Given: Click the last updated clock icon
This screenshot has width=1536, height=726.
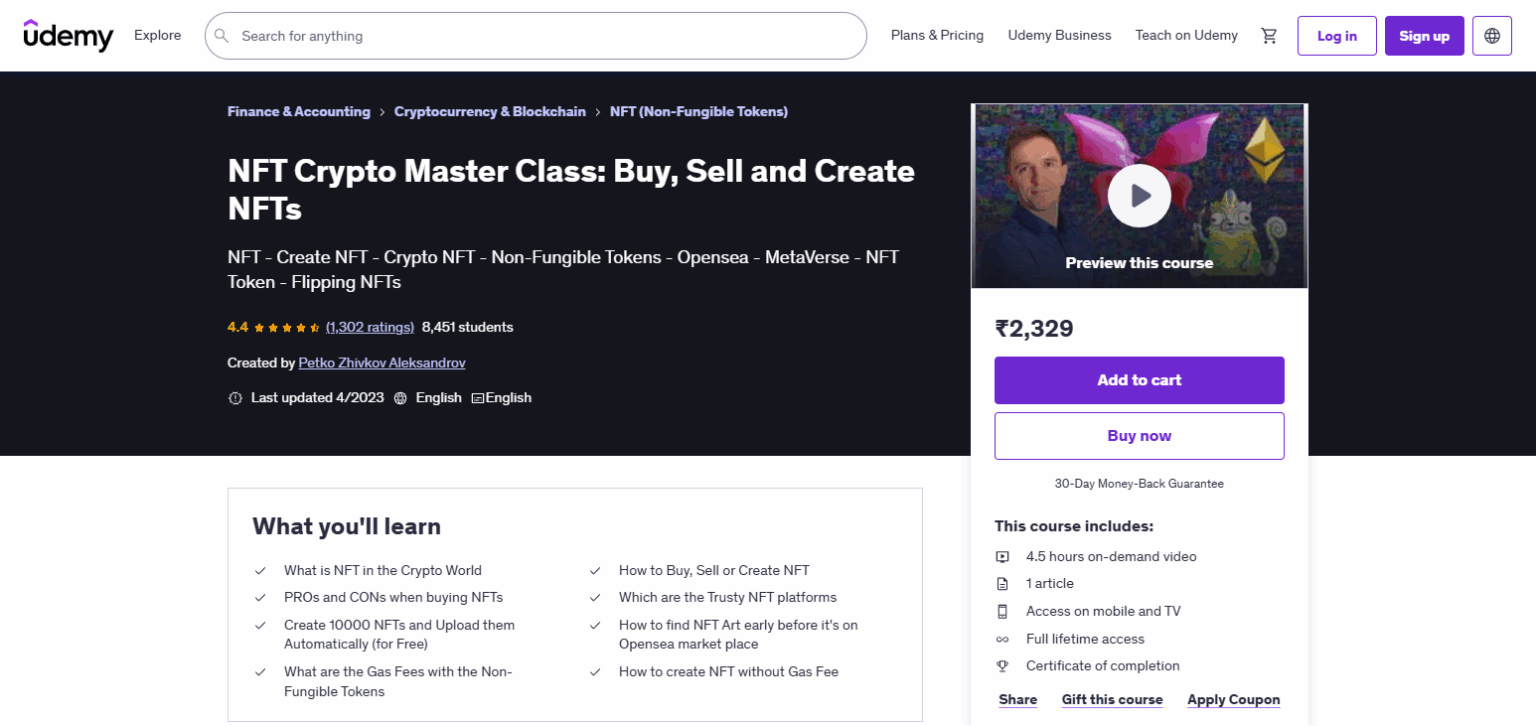Looking at the screenshot, I should pos(235,397).
